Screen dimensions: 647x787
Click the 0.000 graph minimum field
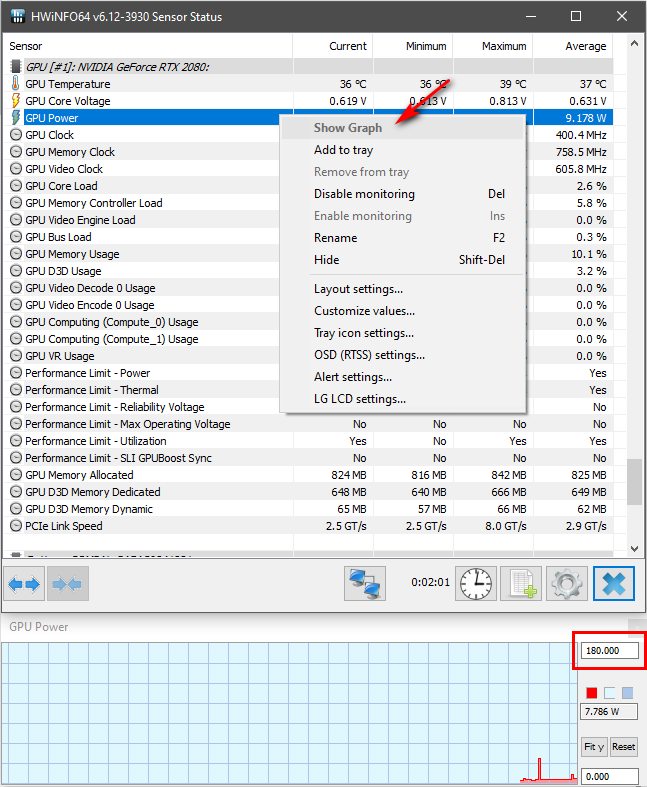609,776
